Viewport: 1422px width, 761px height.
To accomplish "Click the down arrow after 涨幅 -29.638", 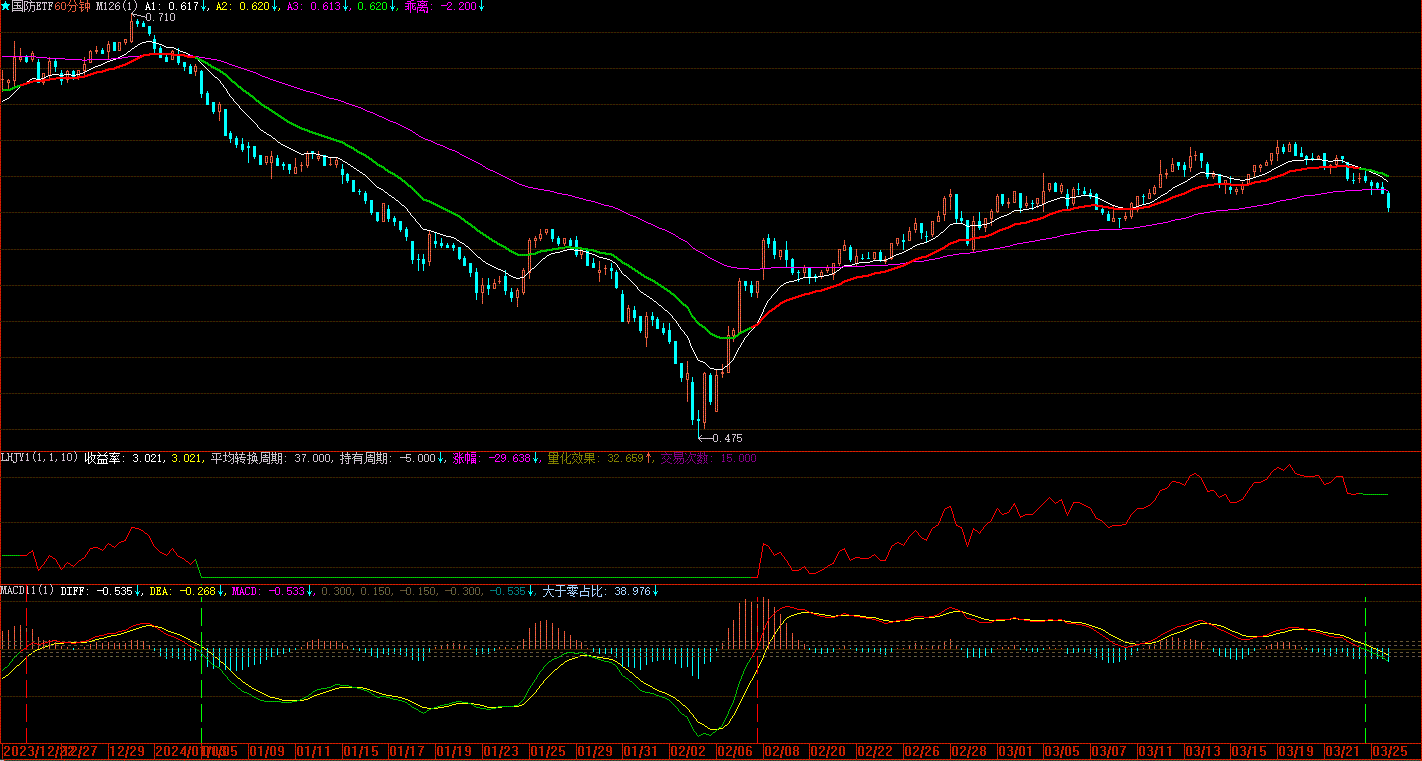I will click(537, 458).
